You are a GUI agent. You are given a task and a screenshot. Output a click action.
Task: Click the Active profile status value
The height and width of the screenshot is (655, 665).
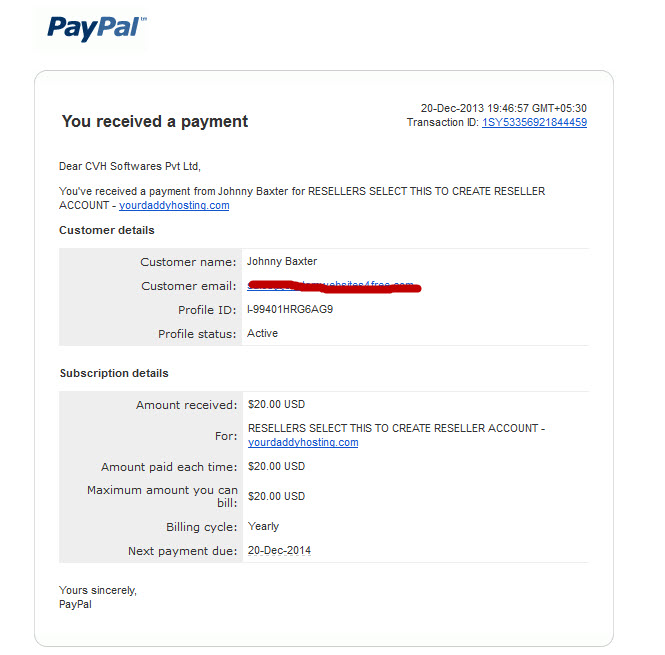(263, 333)
